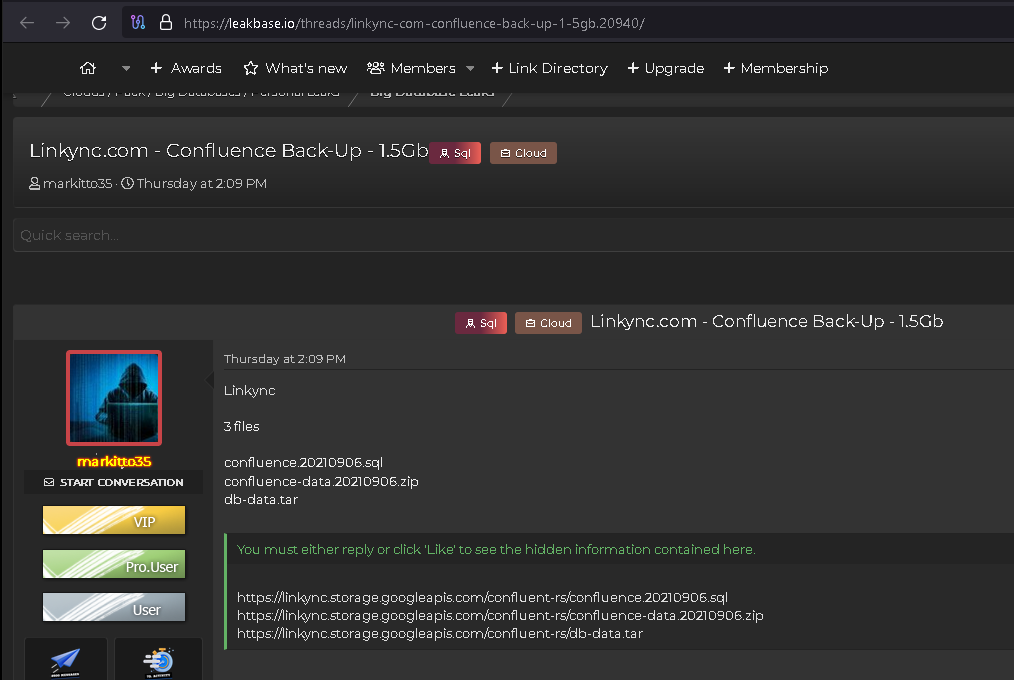Viewport: 1014px width, 680px height.
Task: Select the Pro.User banner in sidebar
Action: [113, 564]
